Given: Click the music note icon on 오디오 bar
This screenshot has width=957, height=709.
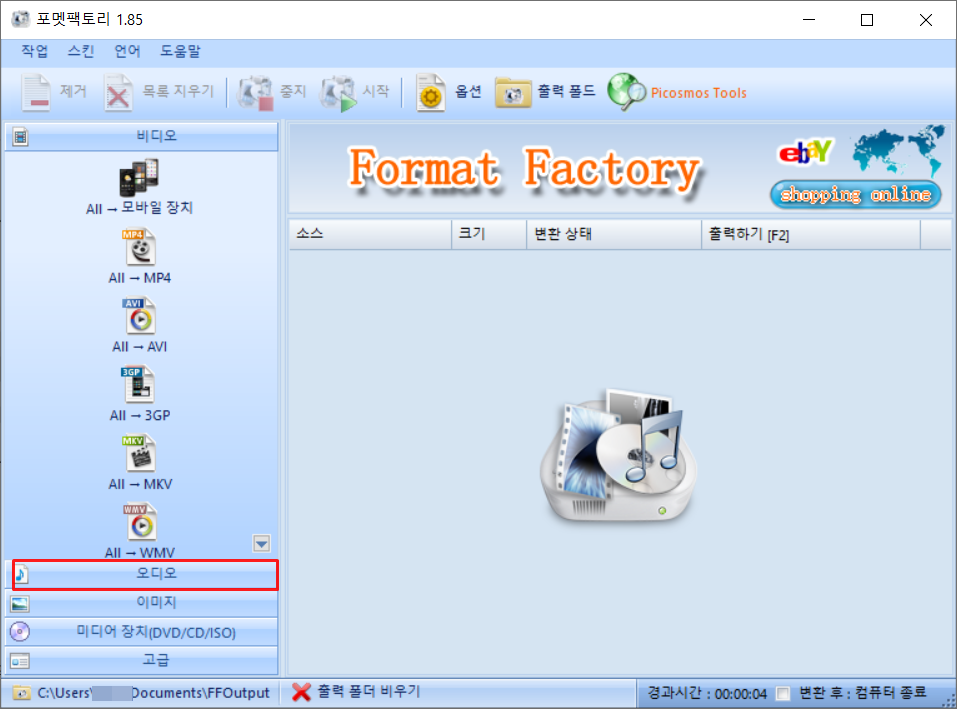Looking at the screenshot, I should [21, 574].
